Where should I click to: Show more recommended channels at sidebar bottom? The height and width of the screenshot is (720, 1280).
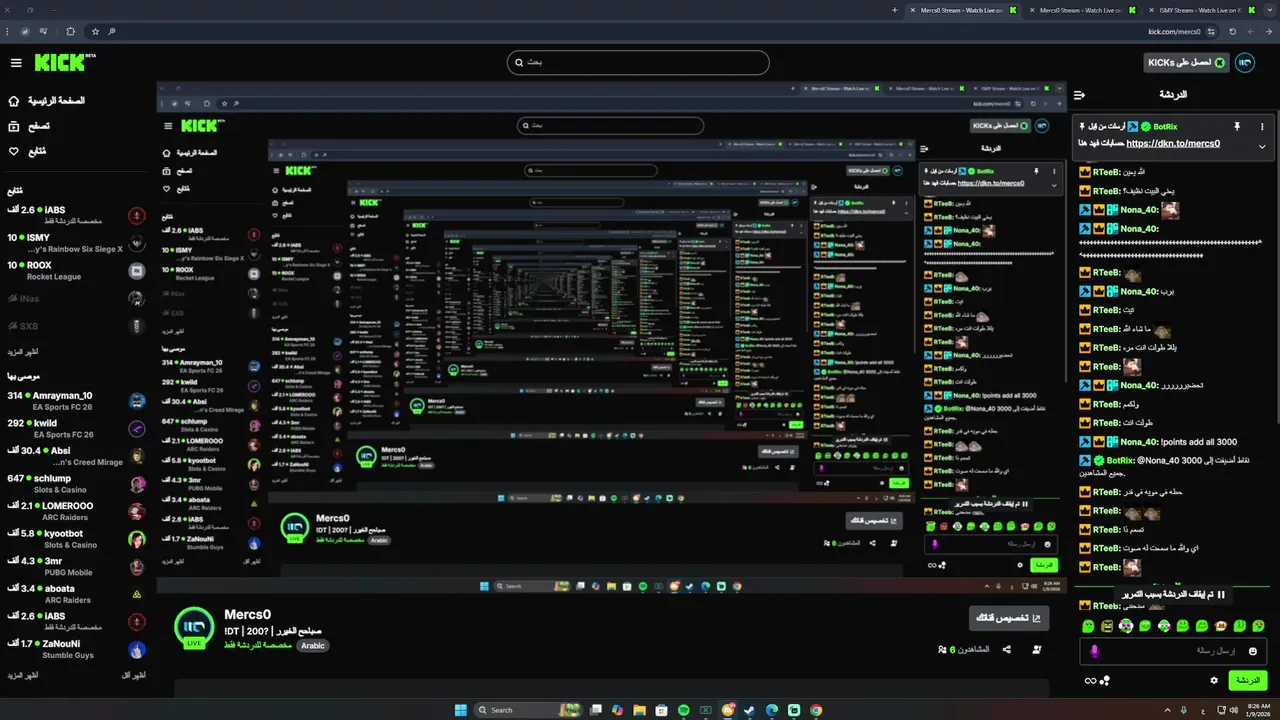22,676
